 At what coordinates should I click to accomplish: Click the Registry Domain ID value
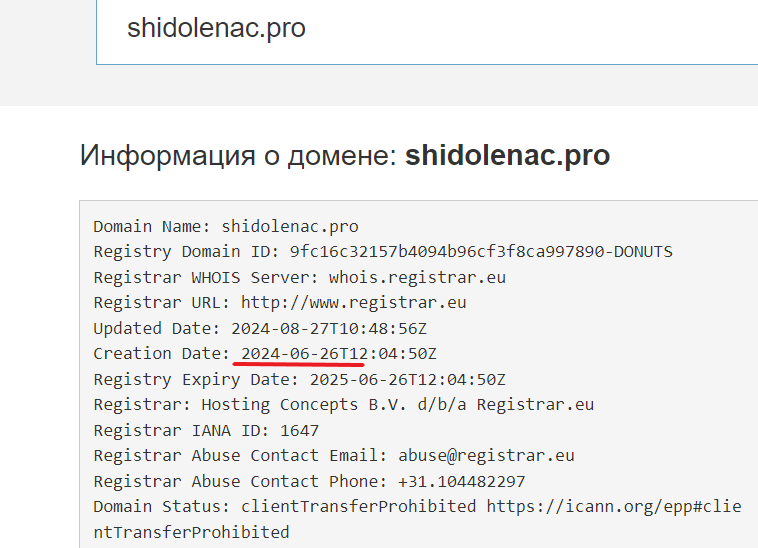pyautogui.click(x=480, y=251)
